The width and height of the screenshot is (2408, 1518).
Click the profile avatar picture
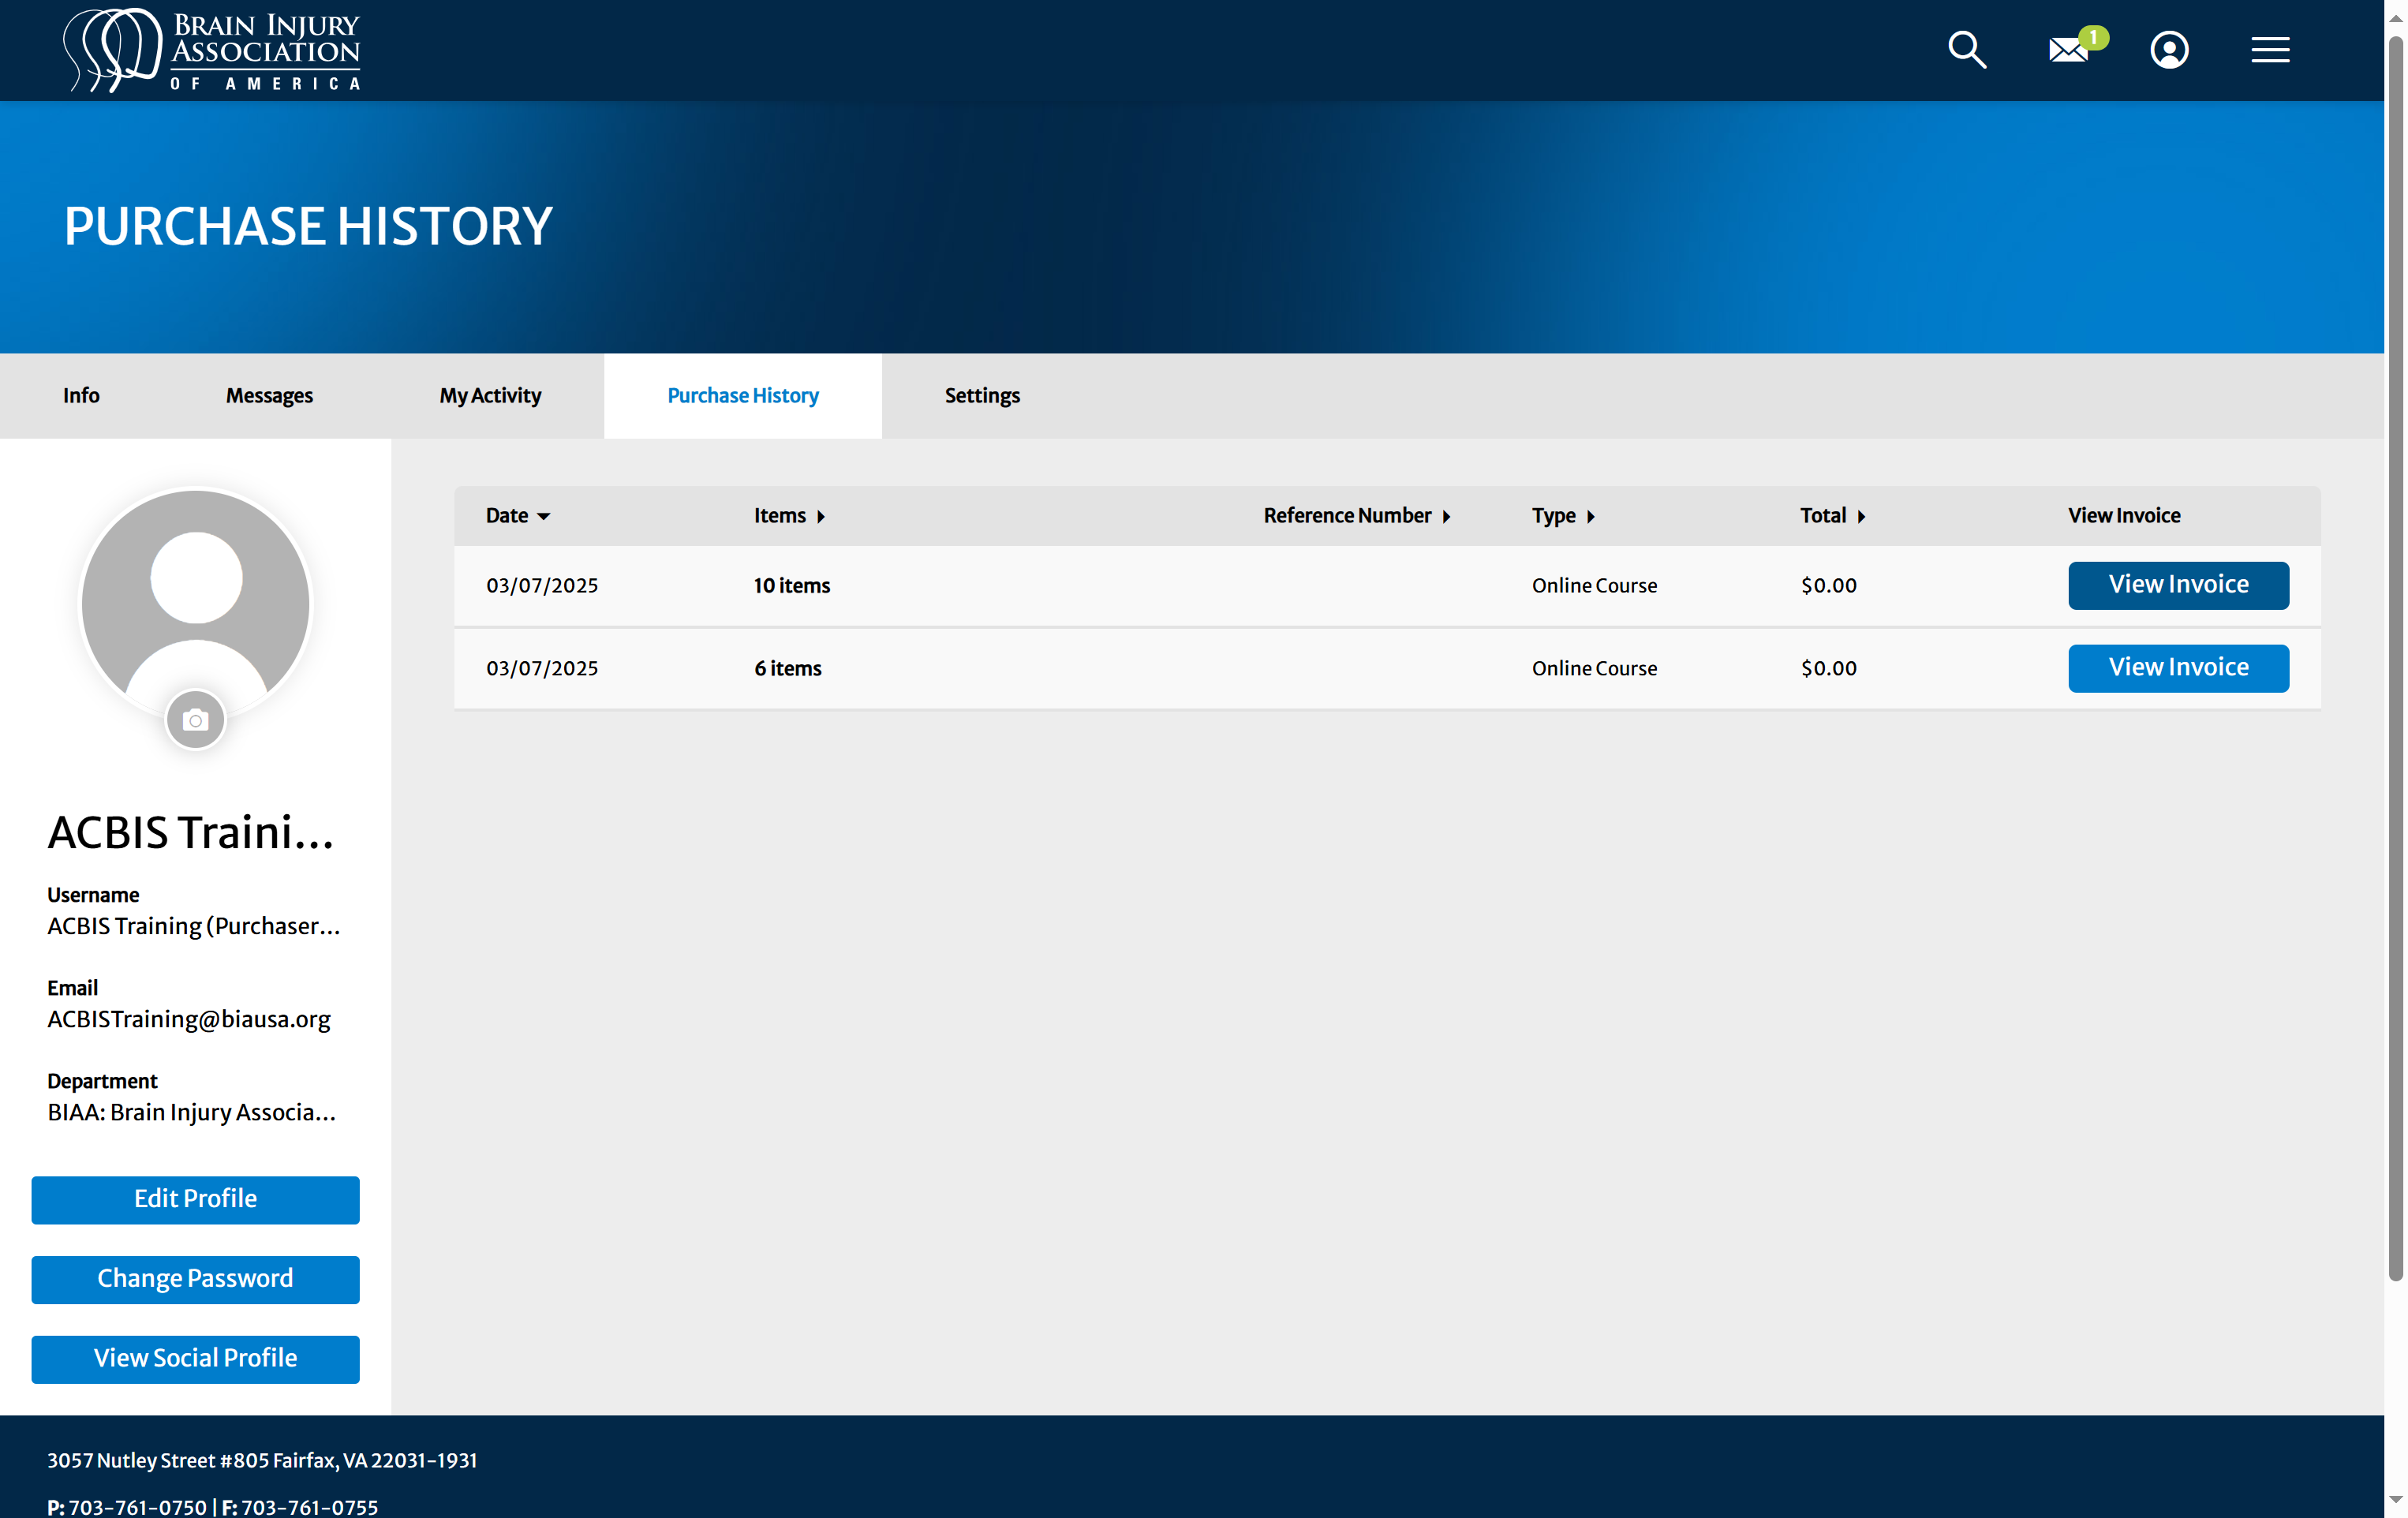[x=195, y=603]
